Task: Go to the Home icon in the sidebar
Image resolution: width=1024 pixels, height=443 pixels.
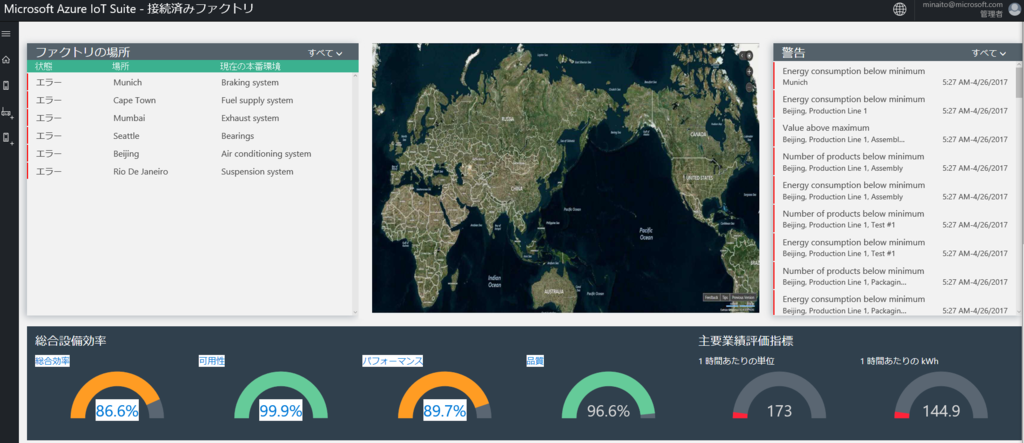Action: coord(6,59)
